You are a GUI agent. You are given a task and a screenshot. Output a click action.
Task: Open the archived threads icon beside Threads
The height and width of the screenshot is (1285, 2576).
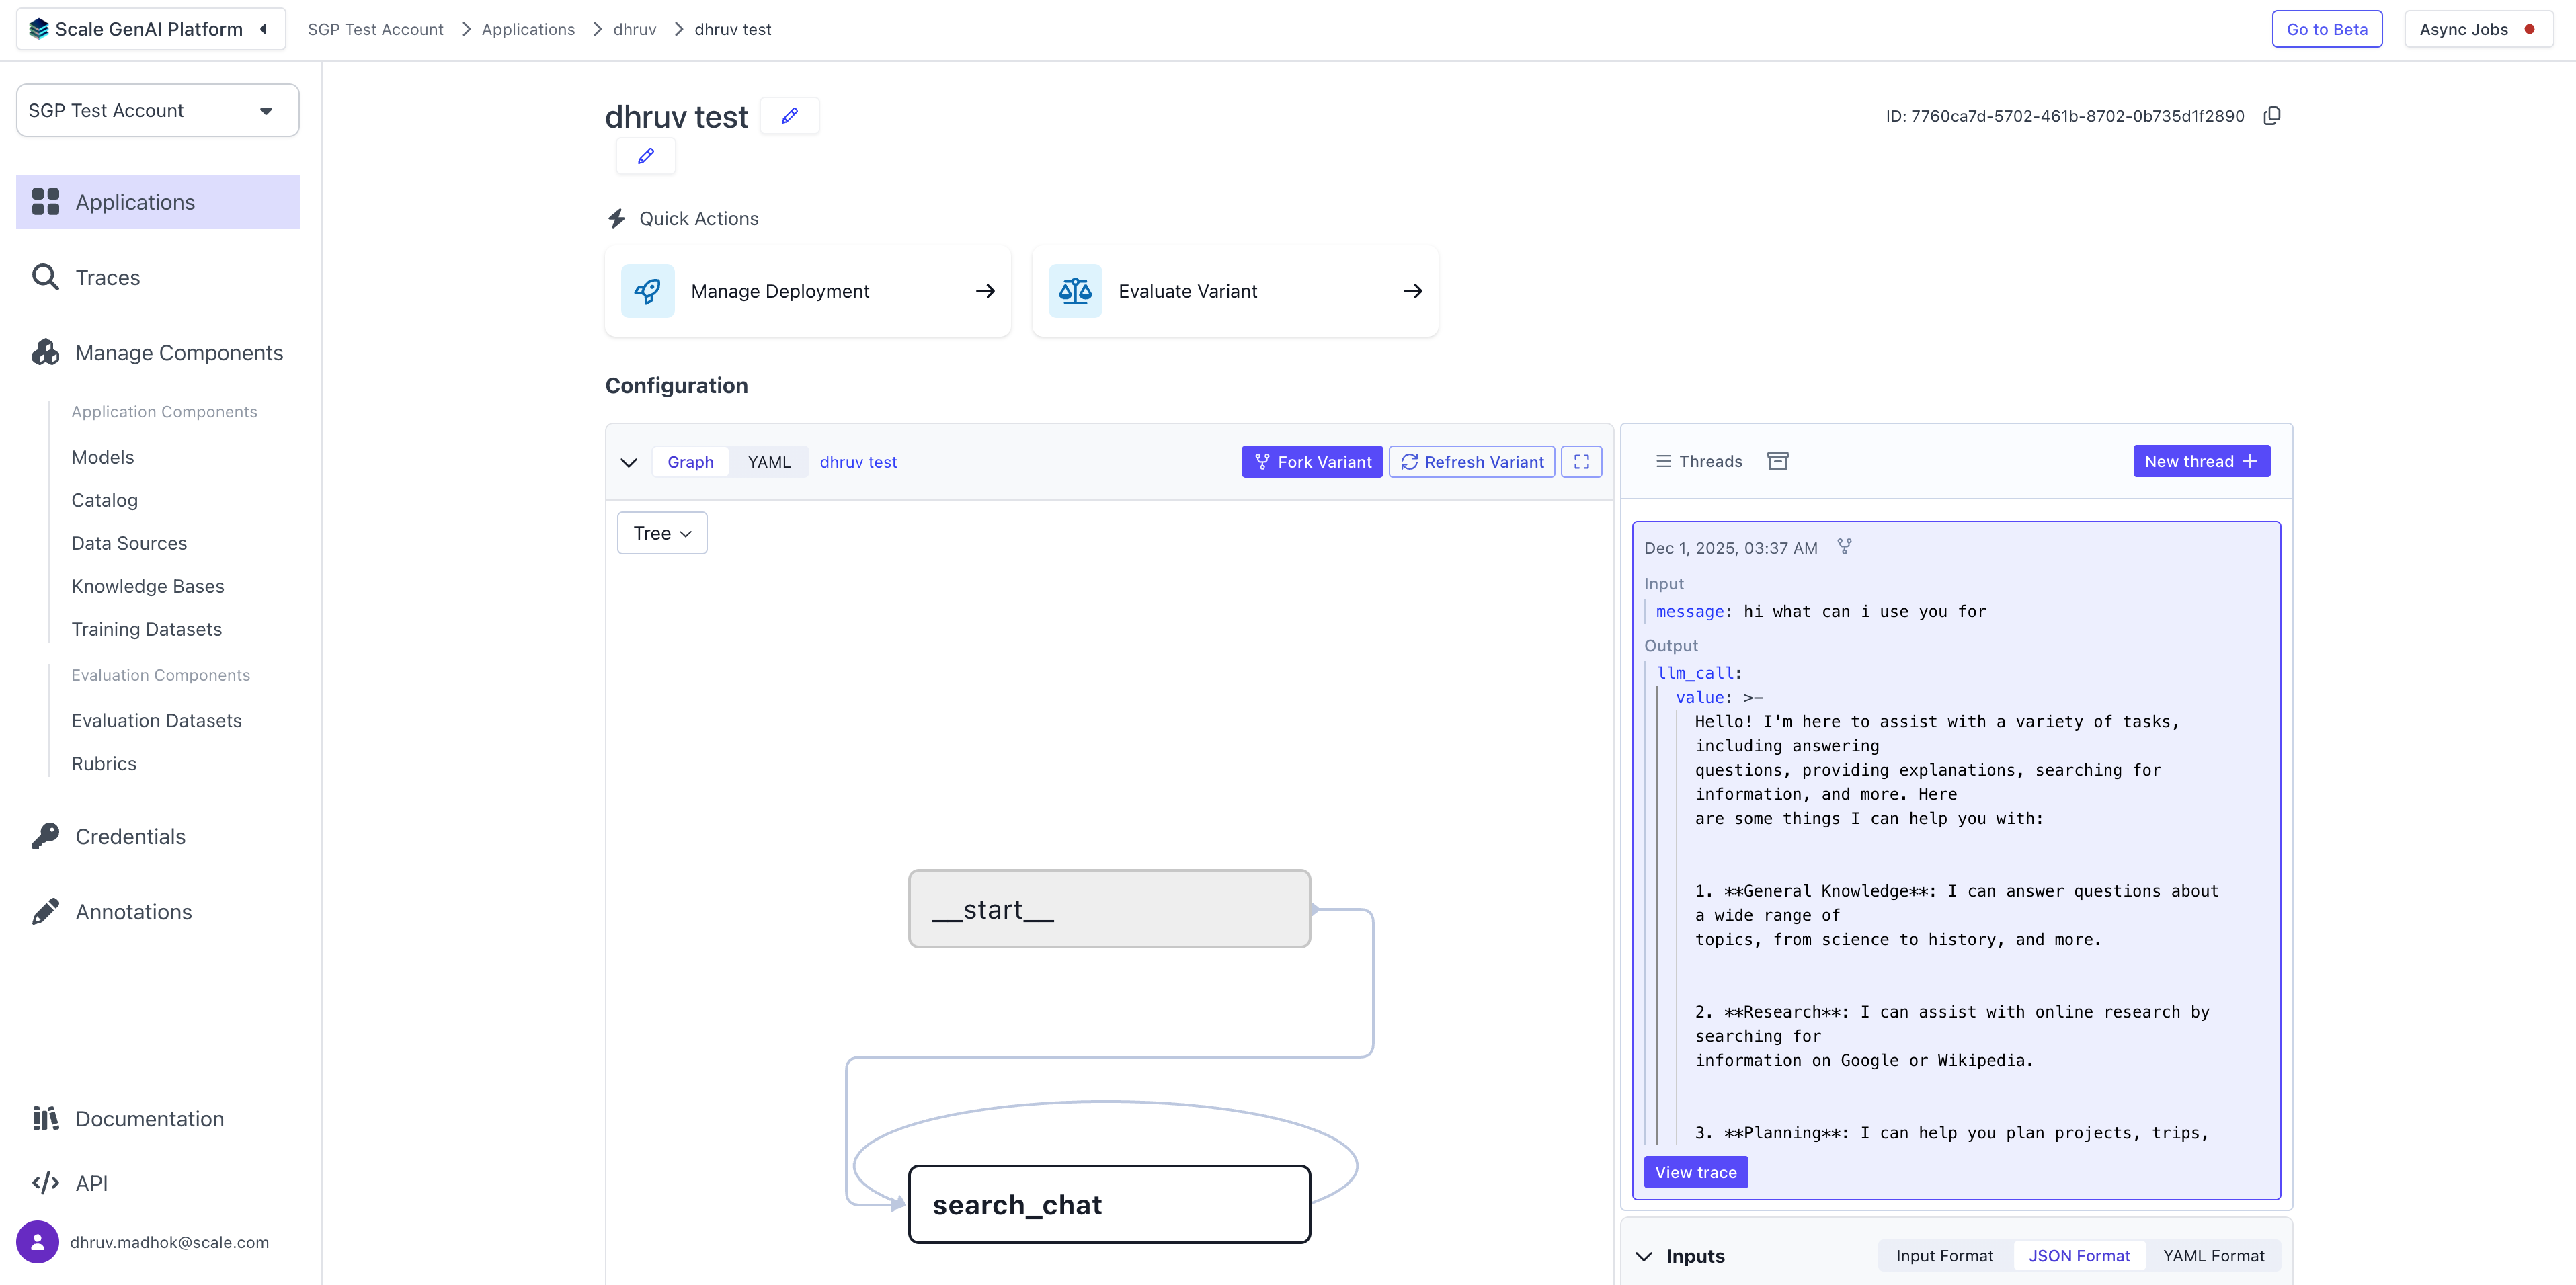(1777, 461)
